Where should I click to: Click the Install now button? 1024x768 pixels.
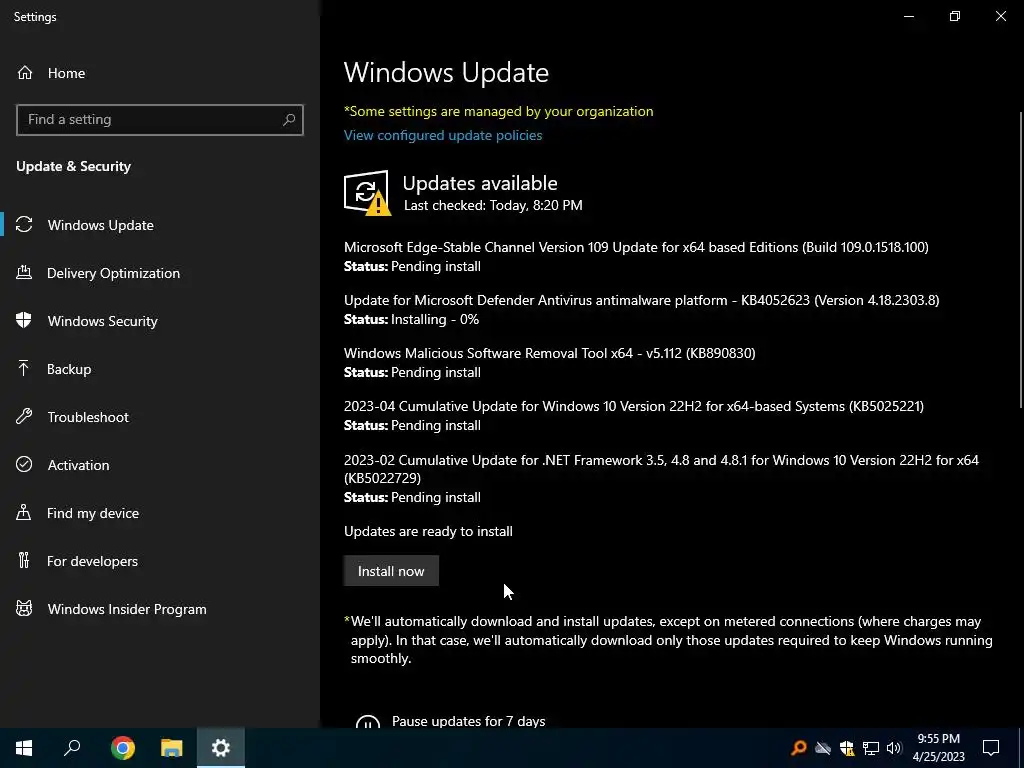point(391,571)
